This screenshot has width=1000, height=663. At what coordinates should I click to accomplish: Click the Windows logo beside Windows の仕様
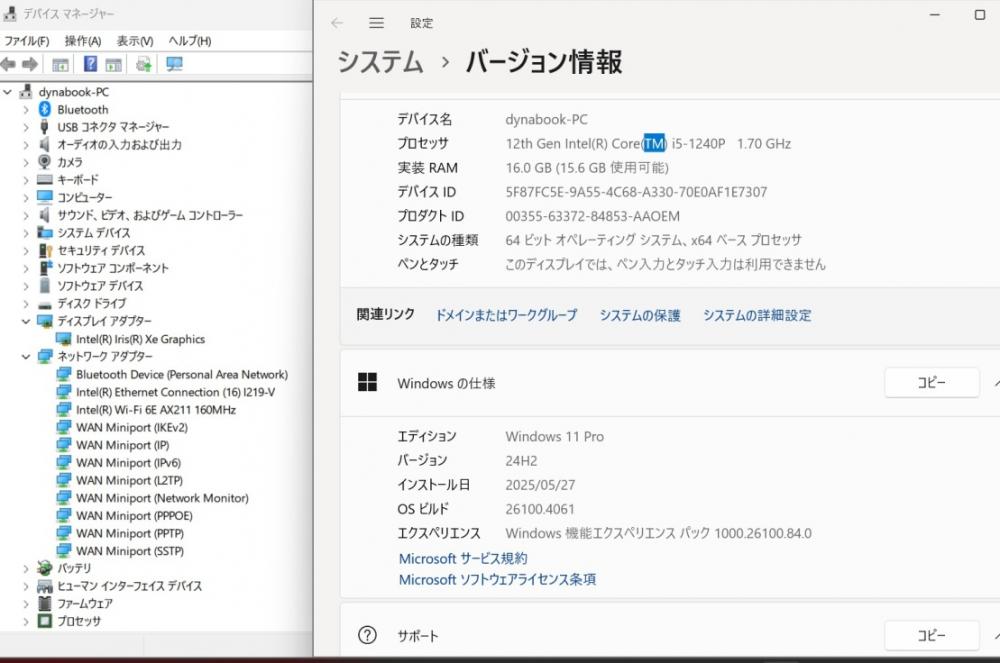click(367, 382)
